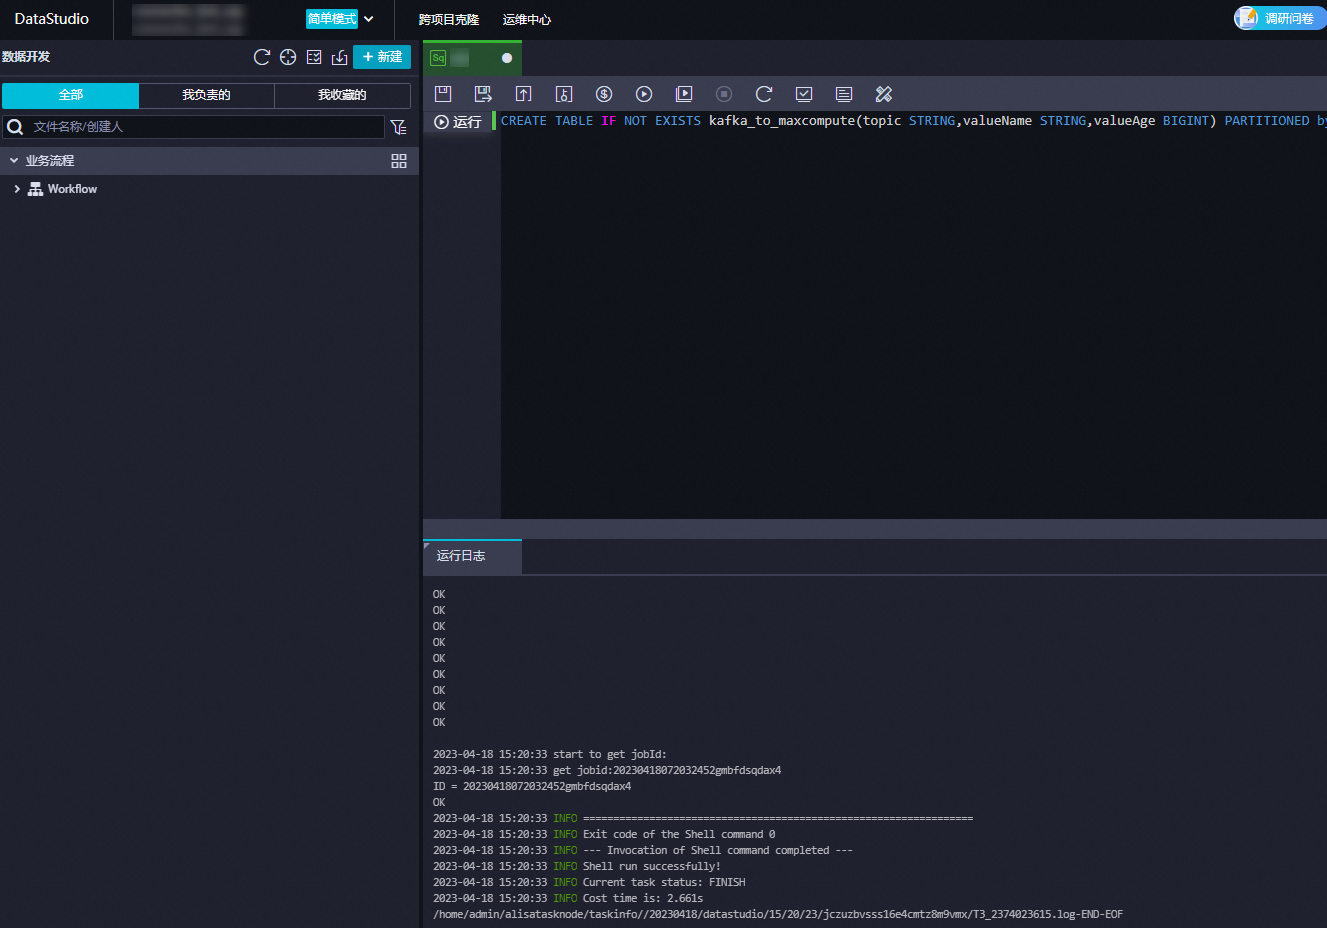
Task: Open the 简单模式 project mode dropdown
Action: (x=340, y=19)
